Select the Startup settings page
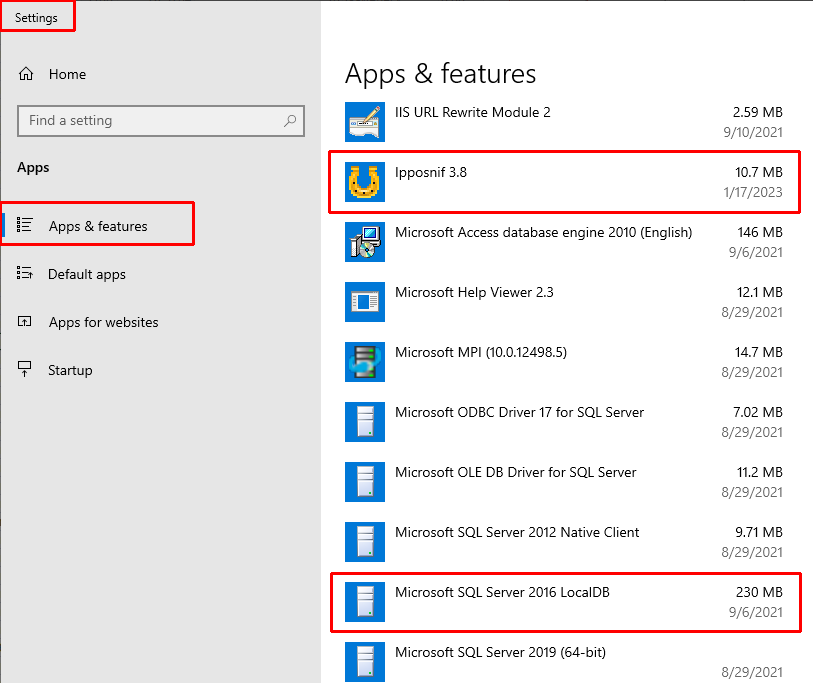Viewport: 813px width, 683px height. 70,370
